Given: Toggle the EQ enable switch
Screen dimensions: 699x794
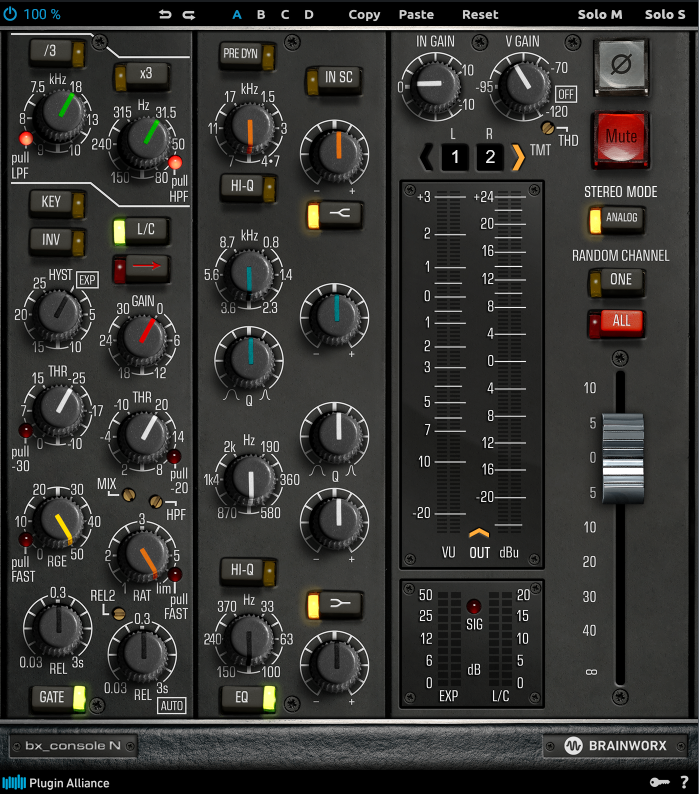Looking at the screenshot, I should (248, 699).
